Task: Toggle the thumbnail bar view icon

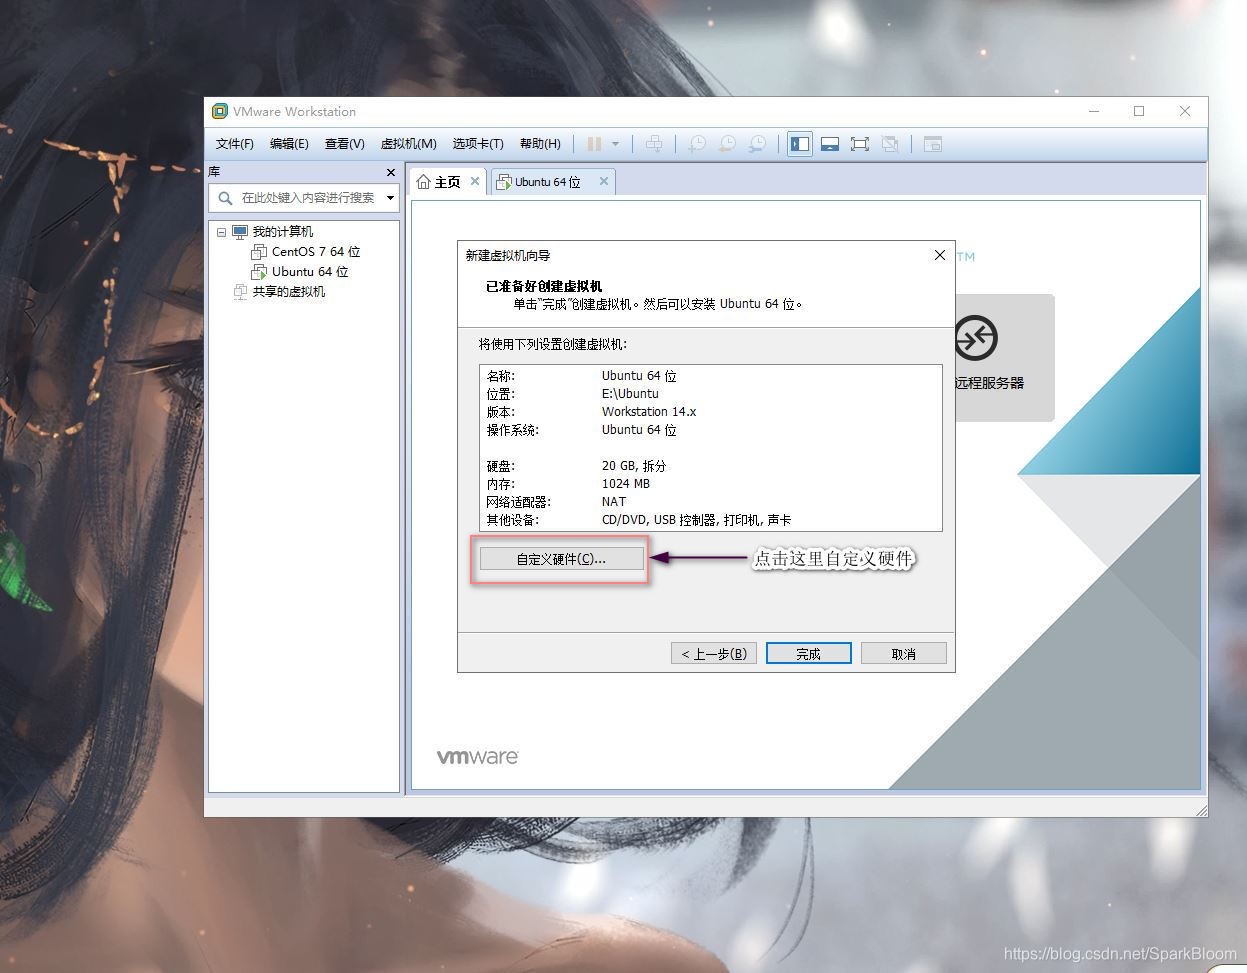Action: coord(829,144)
